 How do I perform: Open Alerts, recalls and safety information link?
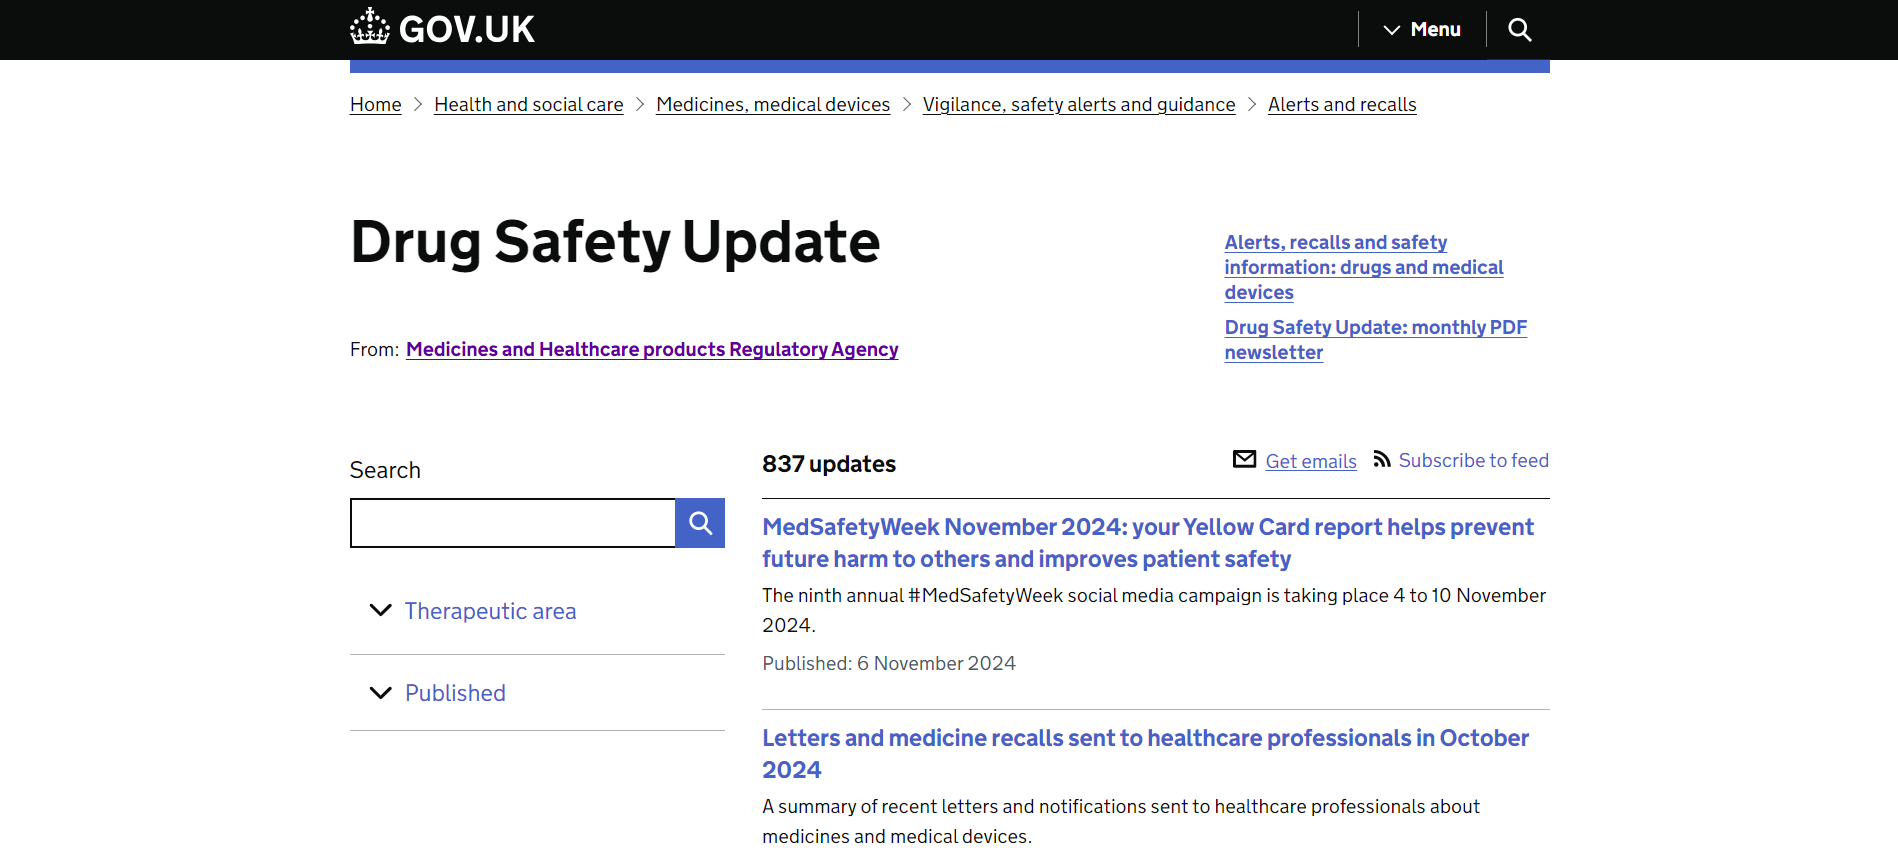1363,267
